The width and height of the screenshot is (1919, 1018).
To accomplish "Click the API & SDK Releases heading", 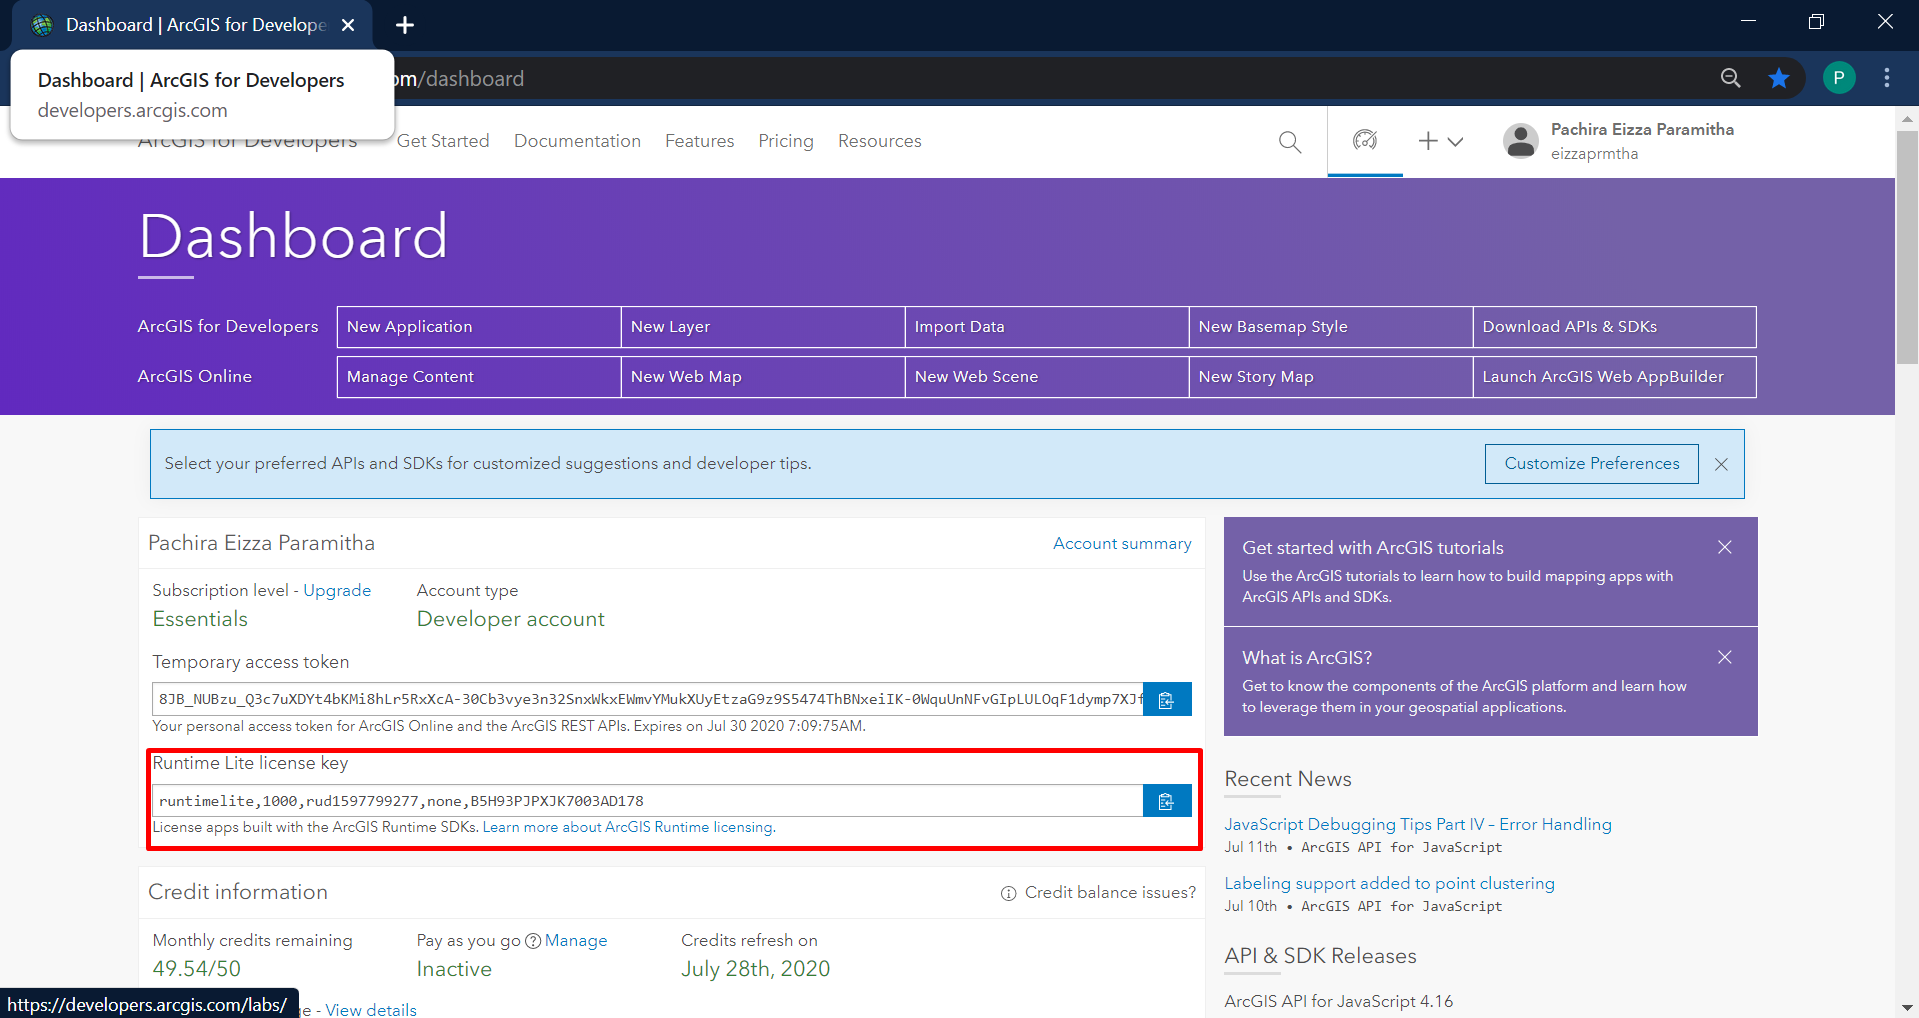I will pos(1320,956).
